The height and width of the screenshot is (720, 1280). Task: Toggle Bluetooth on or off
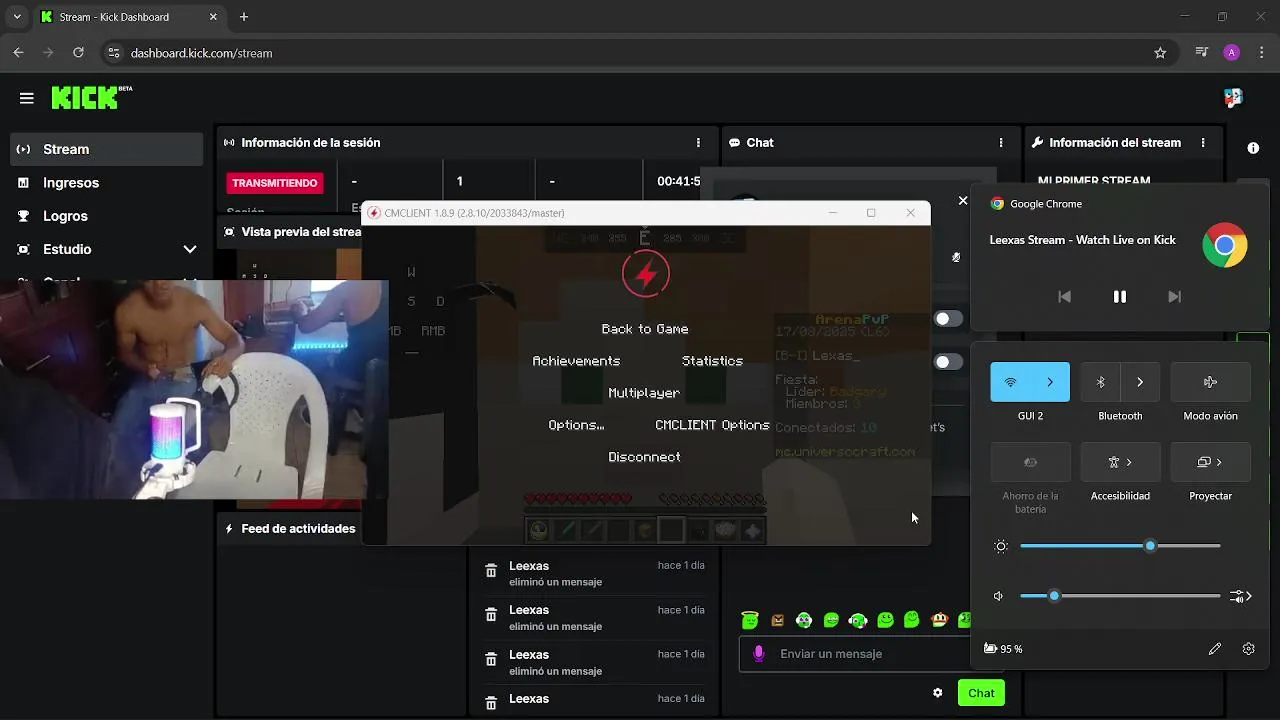[1100, 382]
